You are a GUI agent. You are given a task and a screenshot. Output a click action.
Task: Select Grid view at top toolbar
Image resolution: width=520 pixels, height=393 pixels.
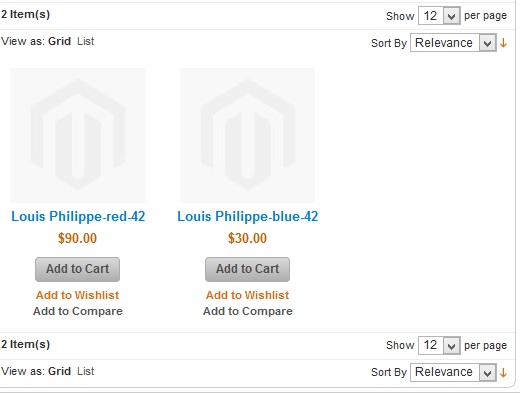coord(59,41)
